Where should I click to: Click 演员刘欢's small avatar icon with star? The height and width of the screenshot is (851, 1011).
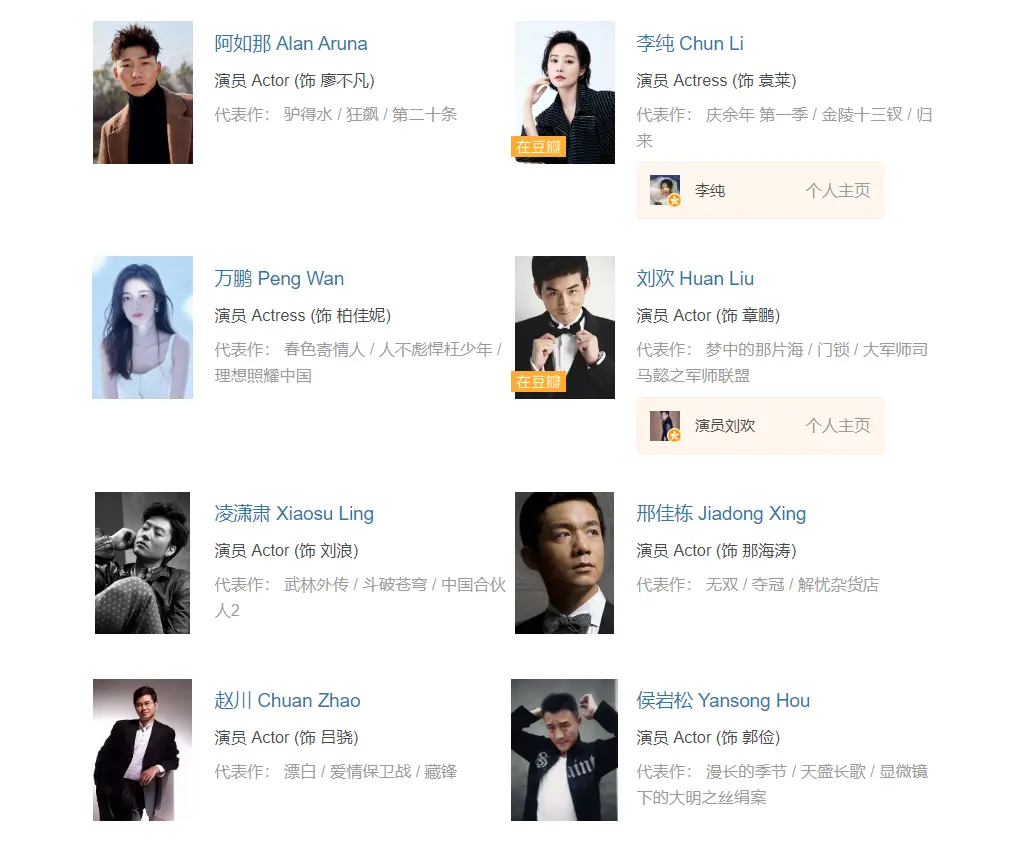665,426
